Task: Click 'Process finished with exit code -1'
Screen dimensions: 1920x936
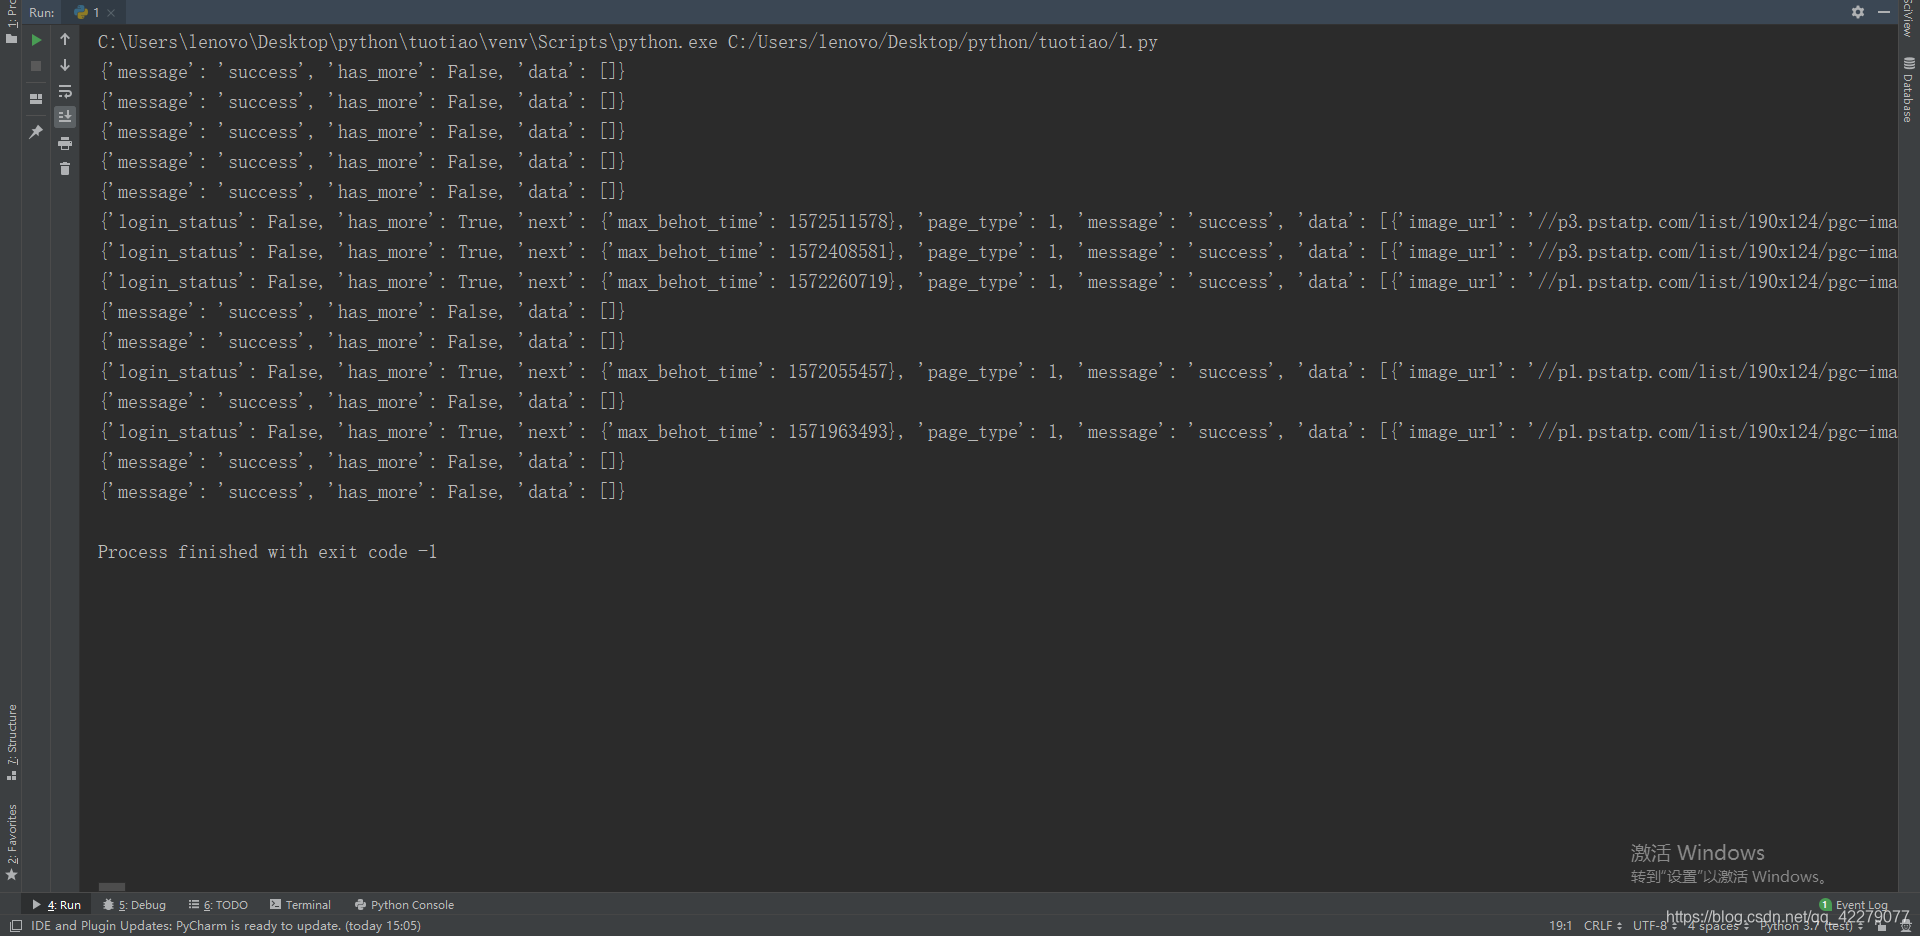Action: point(267,552)
